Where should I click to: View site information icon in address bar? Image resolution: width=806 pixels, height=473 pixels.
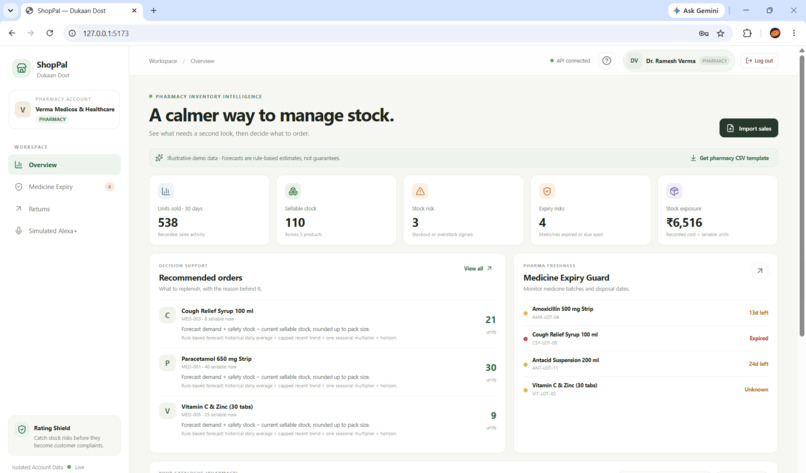click(x=72, y=33)
